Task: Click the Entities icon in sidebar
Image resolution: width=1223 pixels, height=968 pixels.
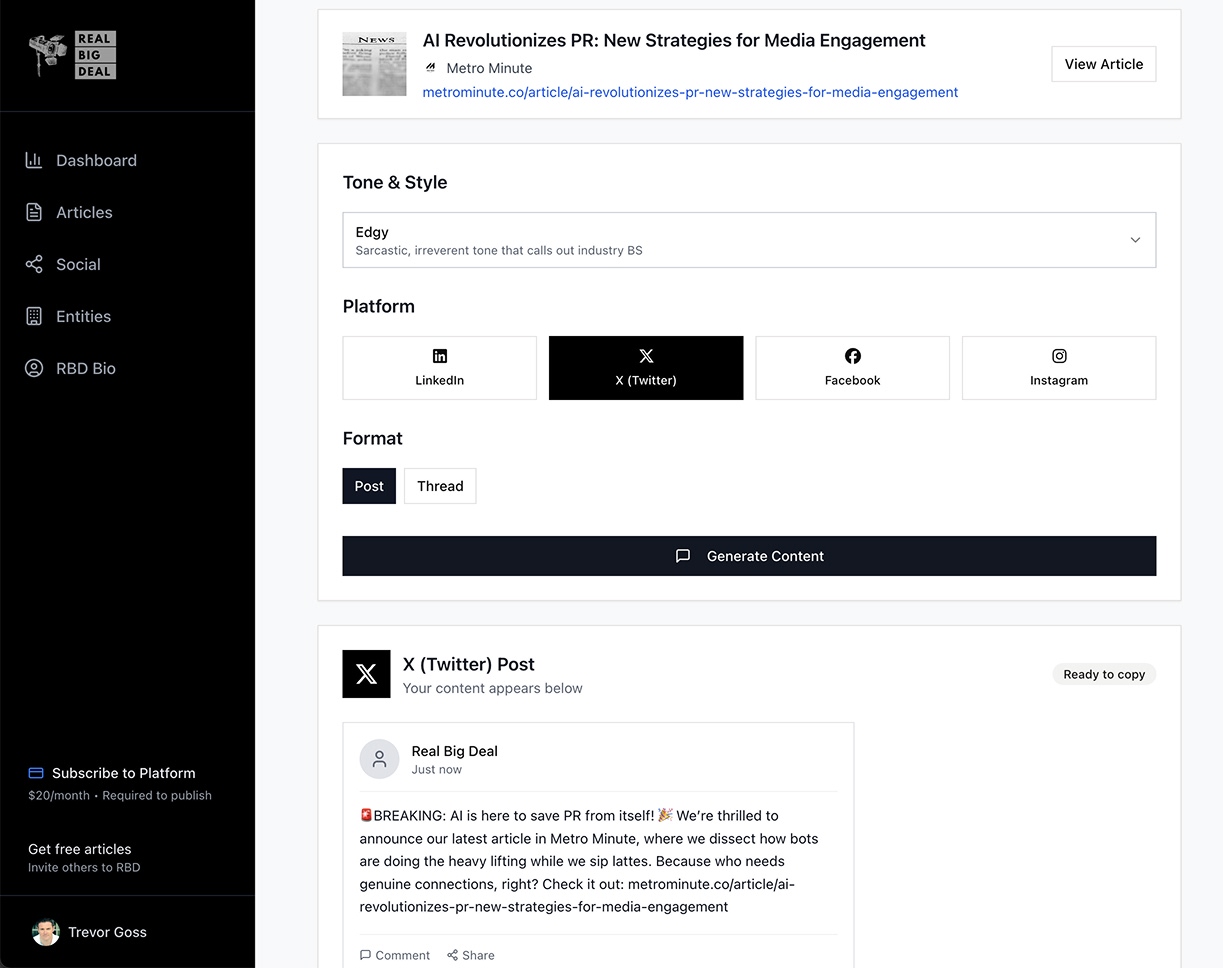Action: click(x=33, y=316)
